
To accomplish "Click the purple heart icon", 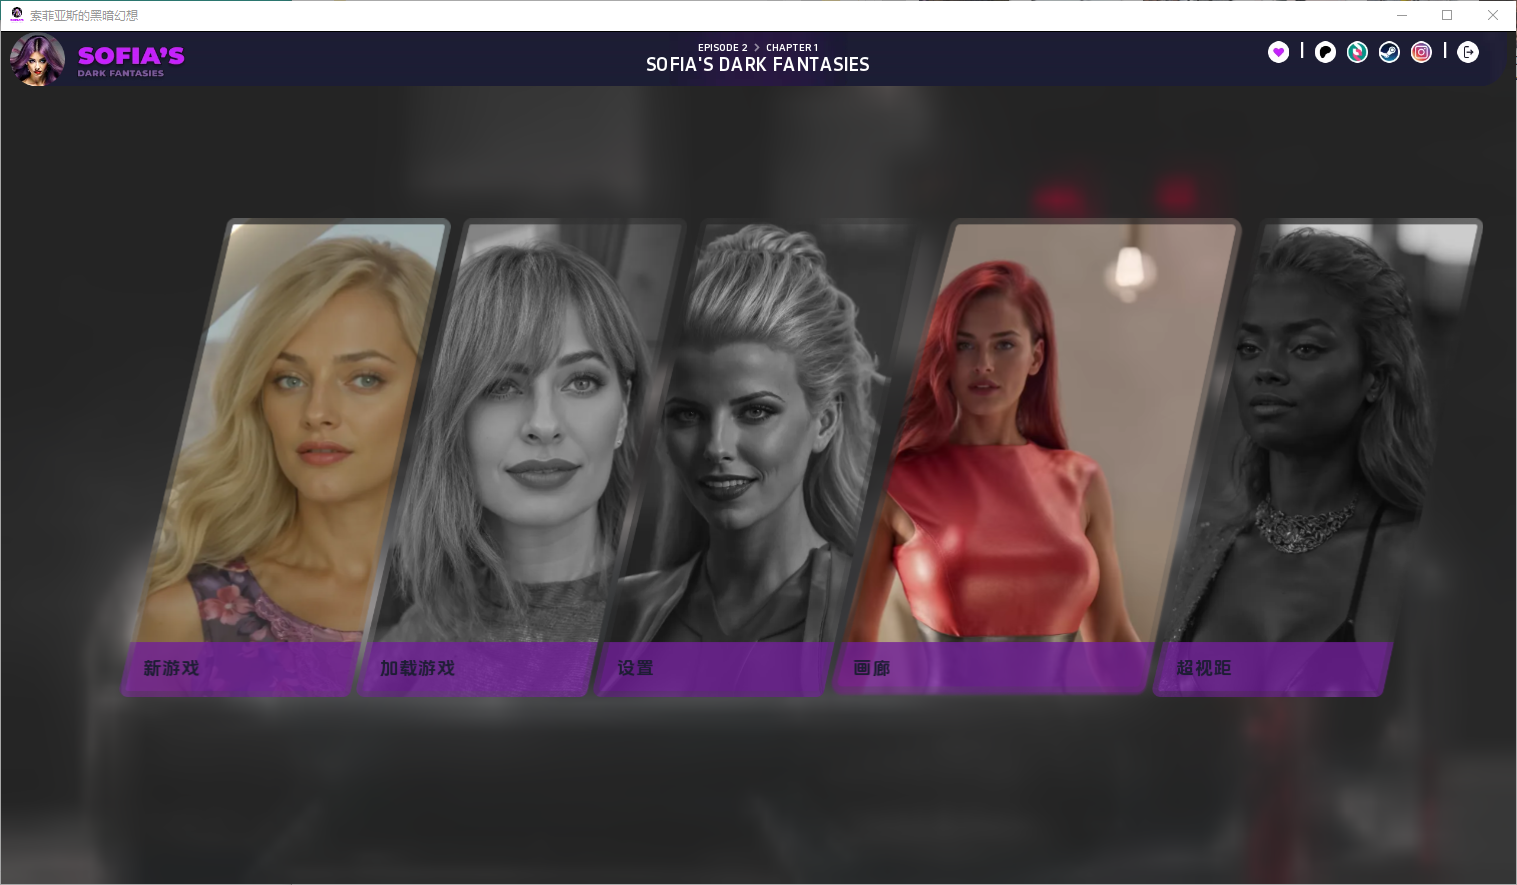I will [x=1278, y=52].
